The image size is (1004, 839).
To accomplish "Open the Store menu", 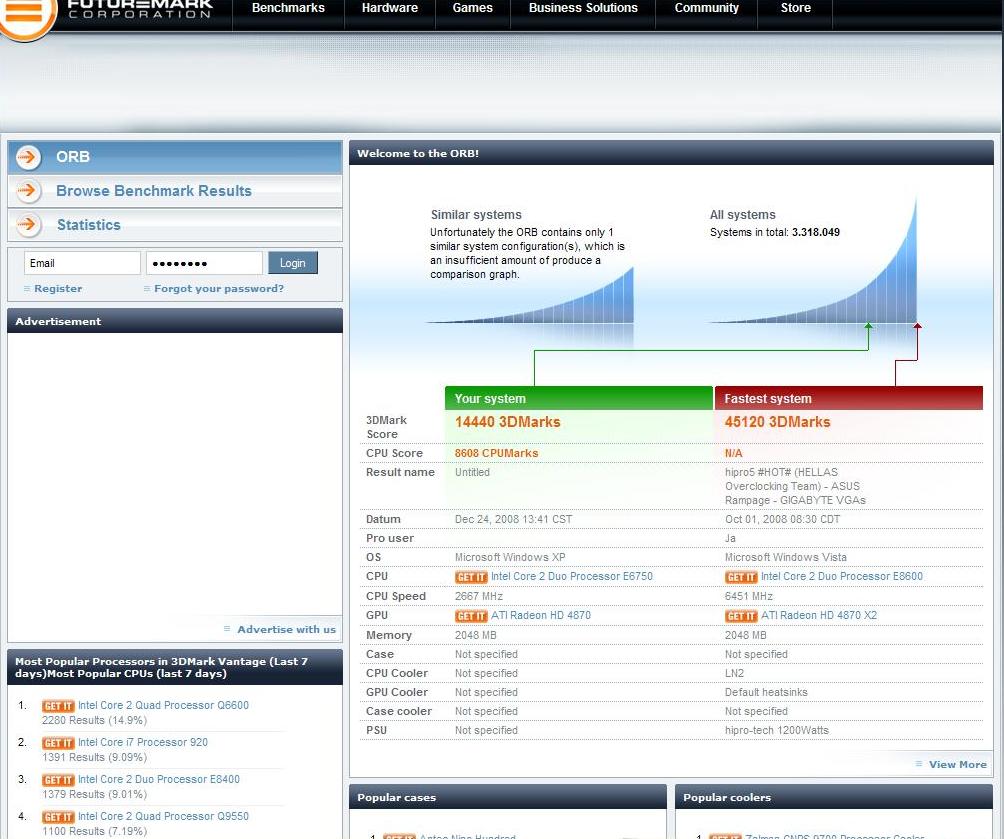I will coord(795,8).
